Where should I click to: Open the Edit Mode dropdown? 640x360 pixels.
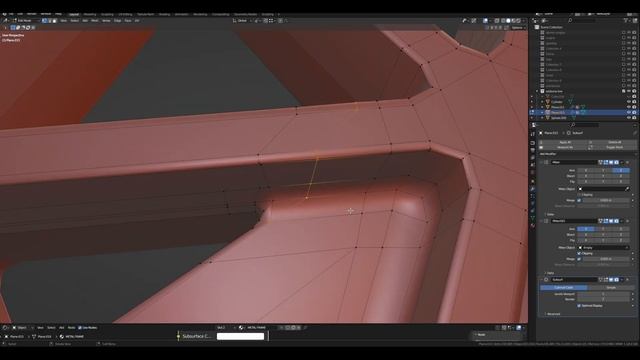click(26, 20)
